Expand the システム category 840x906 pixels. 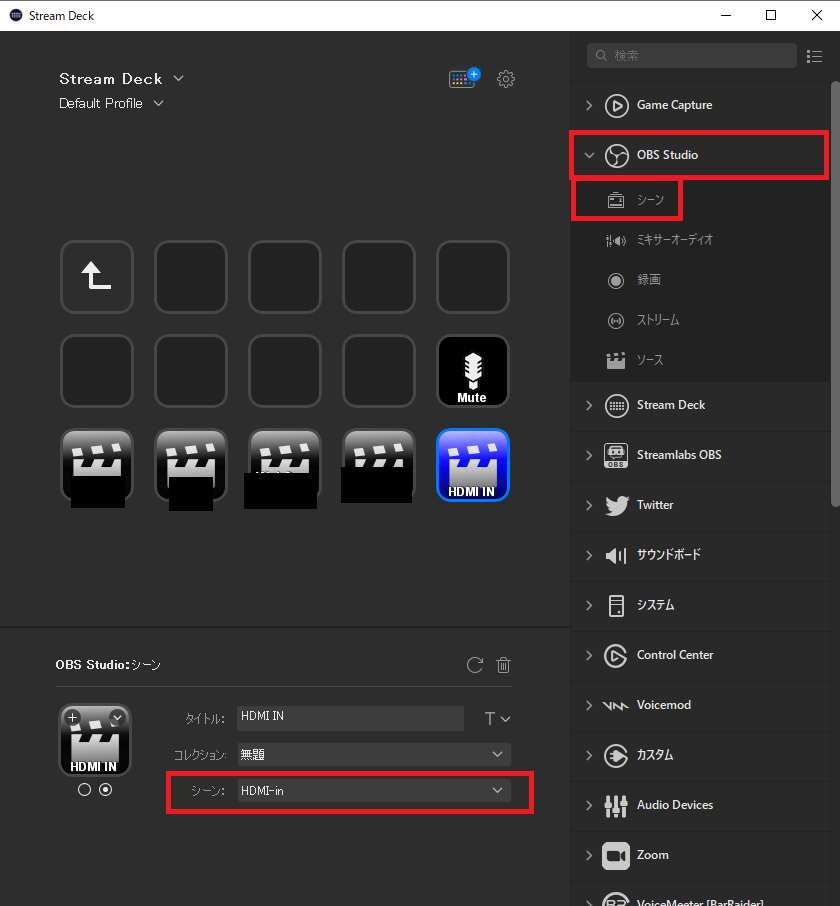(589, 606)
